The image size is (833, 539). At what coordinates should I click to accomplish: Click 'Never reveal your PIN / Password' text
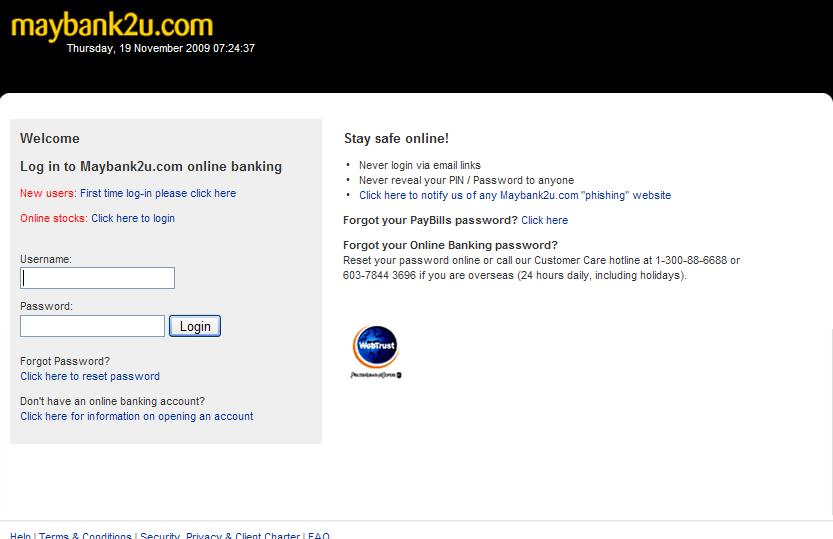pyautogui.click(x=466, y=180)
